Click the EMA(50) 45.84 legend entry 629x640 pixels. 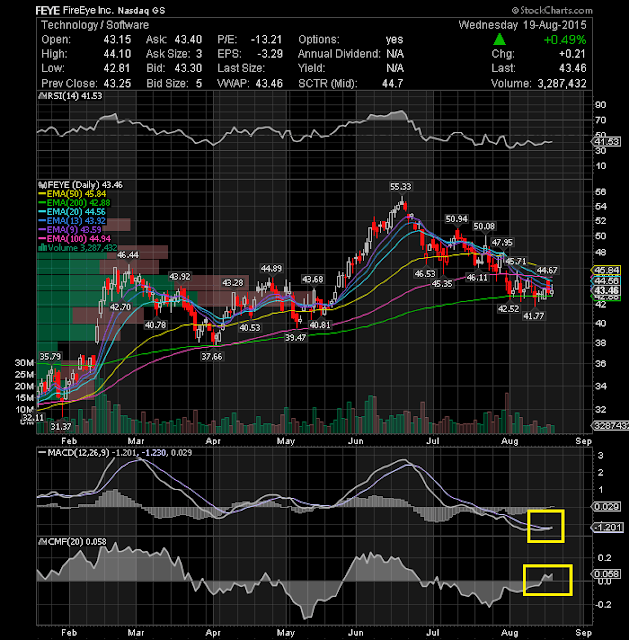(73, 194)
